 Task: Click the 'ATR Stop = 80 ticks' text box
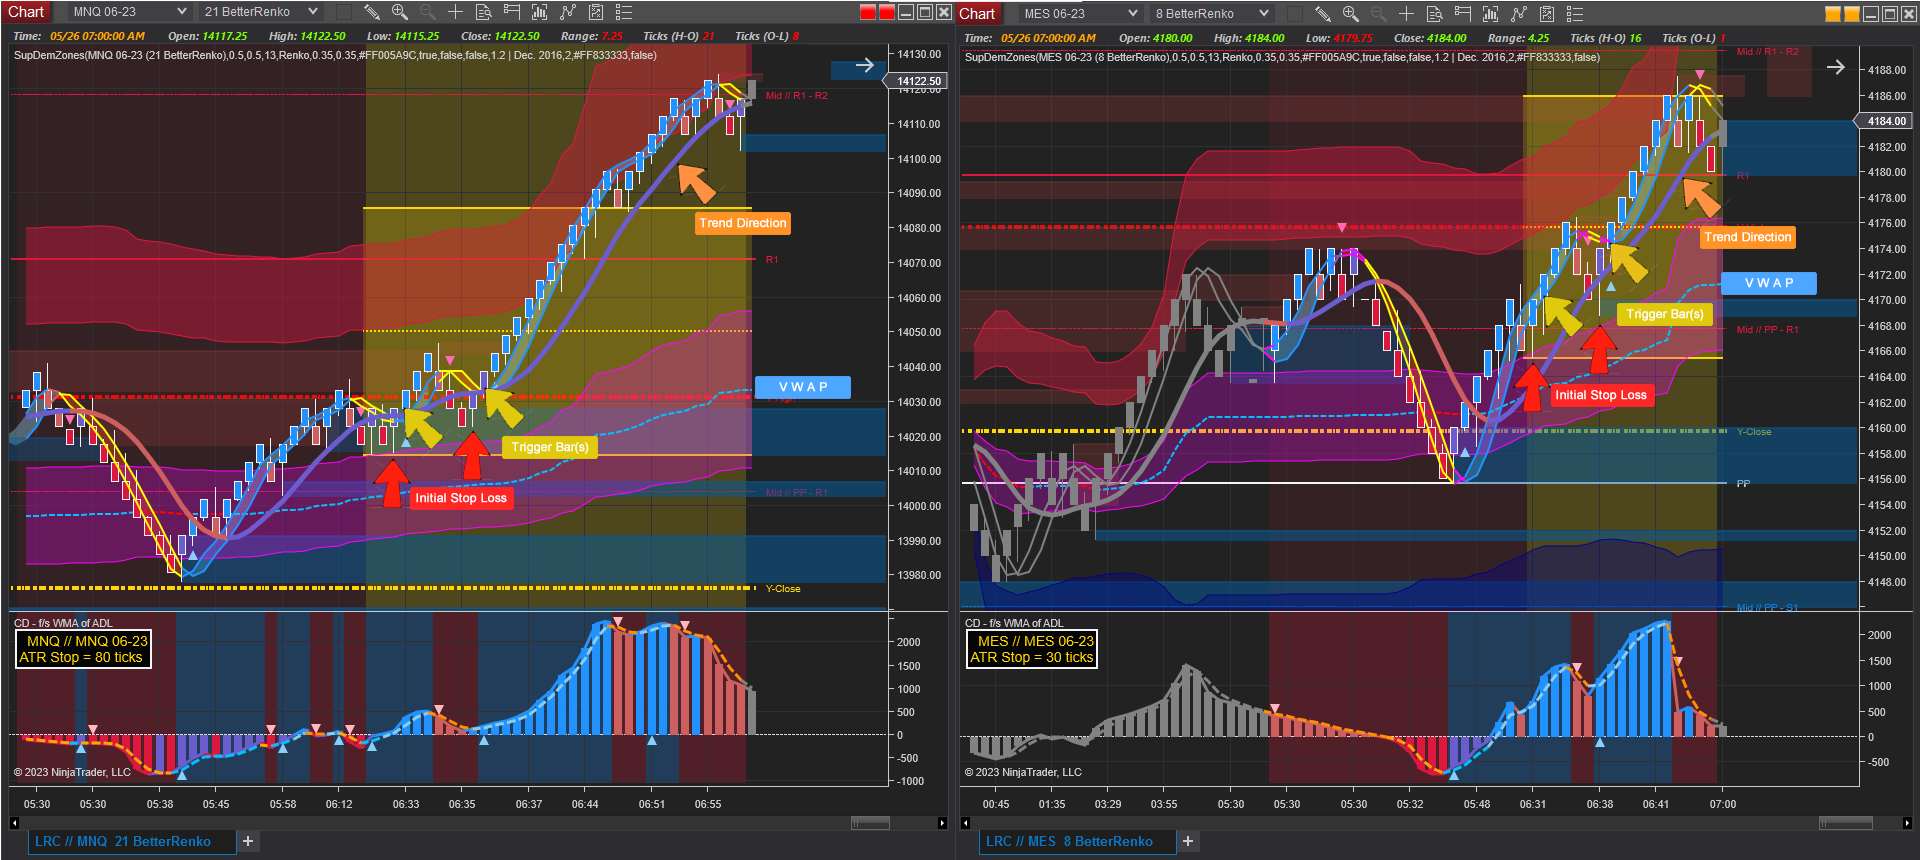(83, 649)
